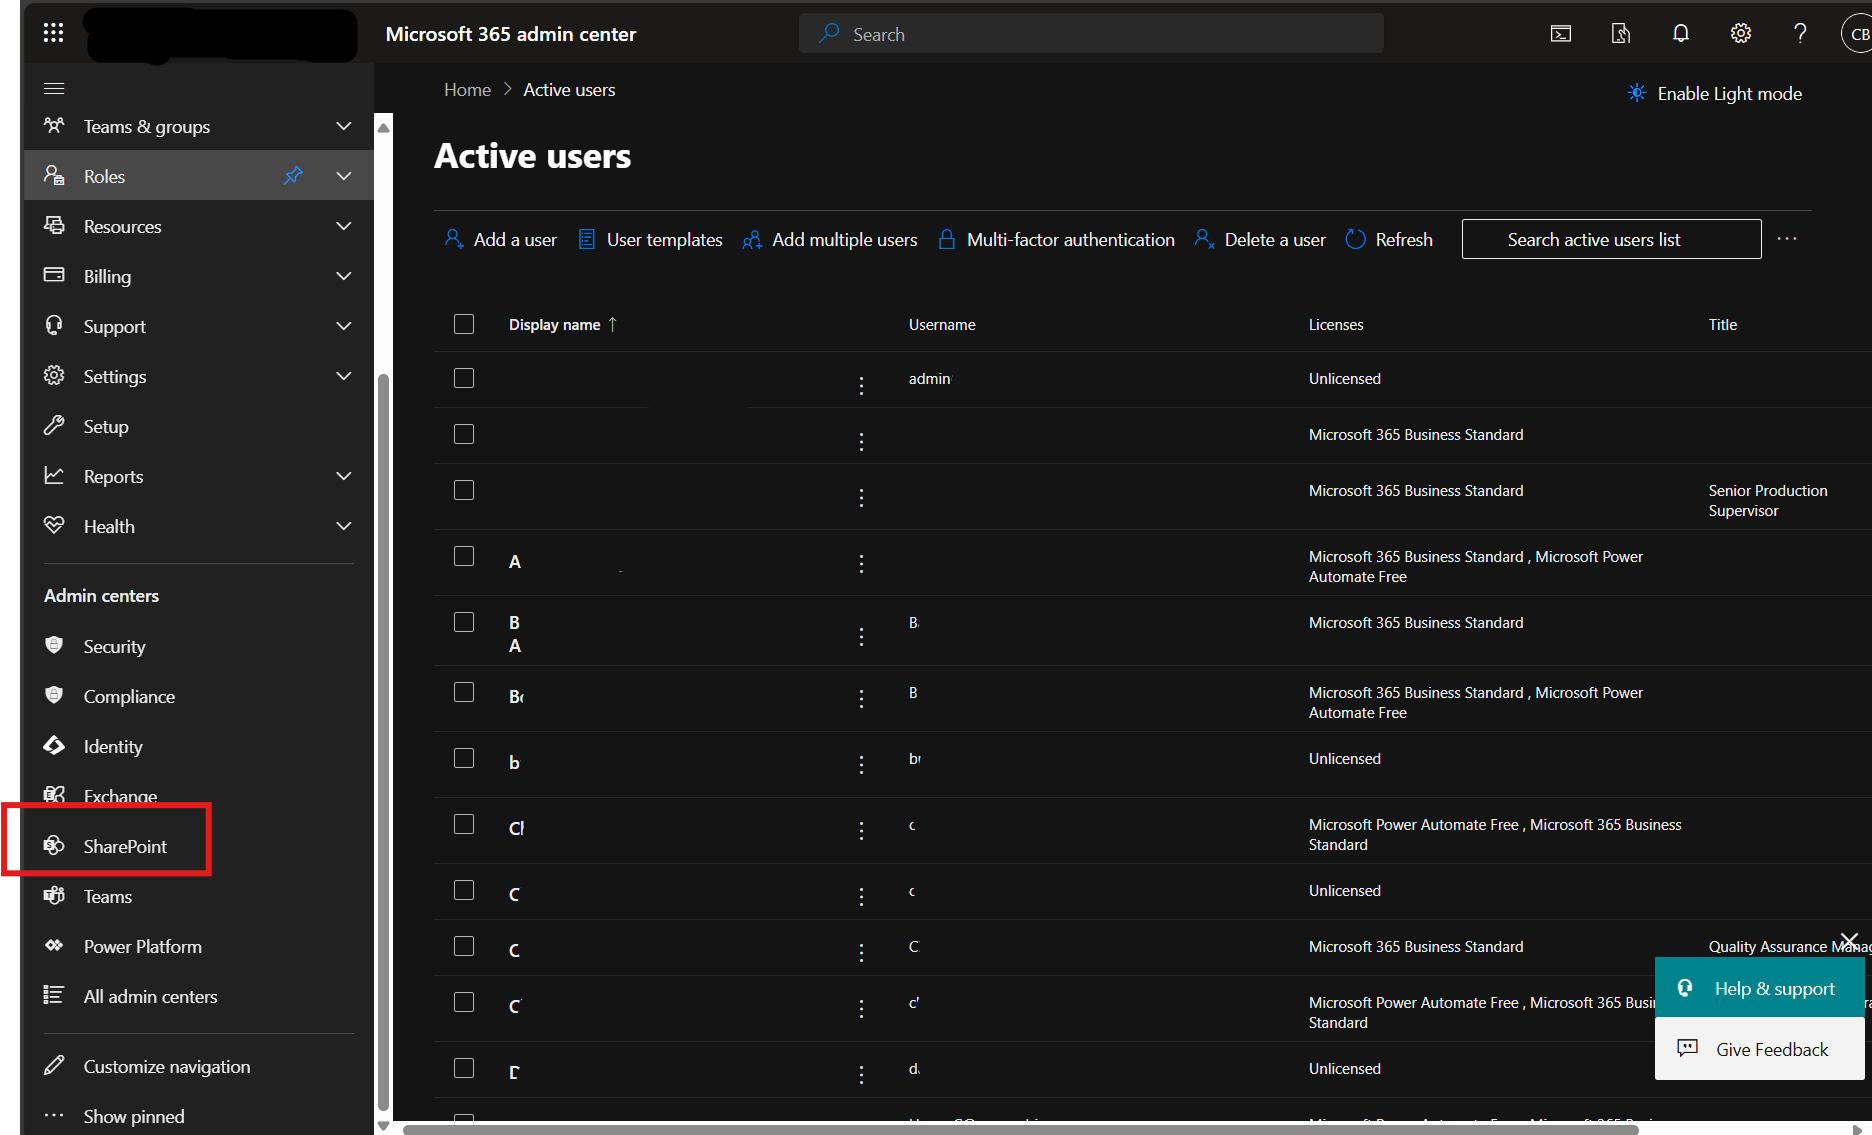Image resolution: width=1872 pixels, height=1135 pixels.
Task: Check the checkbox for lowercase b user
Action: [x=464, y=758]
